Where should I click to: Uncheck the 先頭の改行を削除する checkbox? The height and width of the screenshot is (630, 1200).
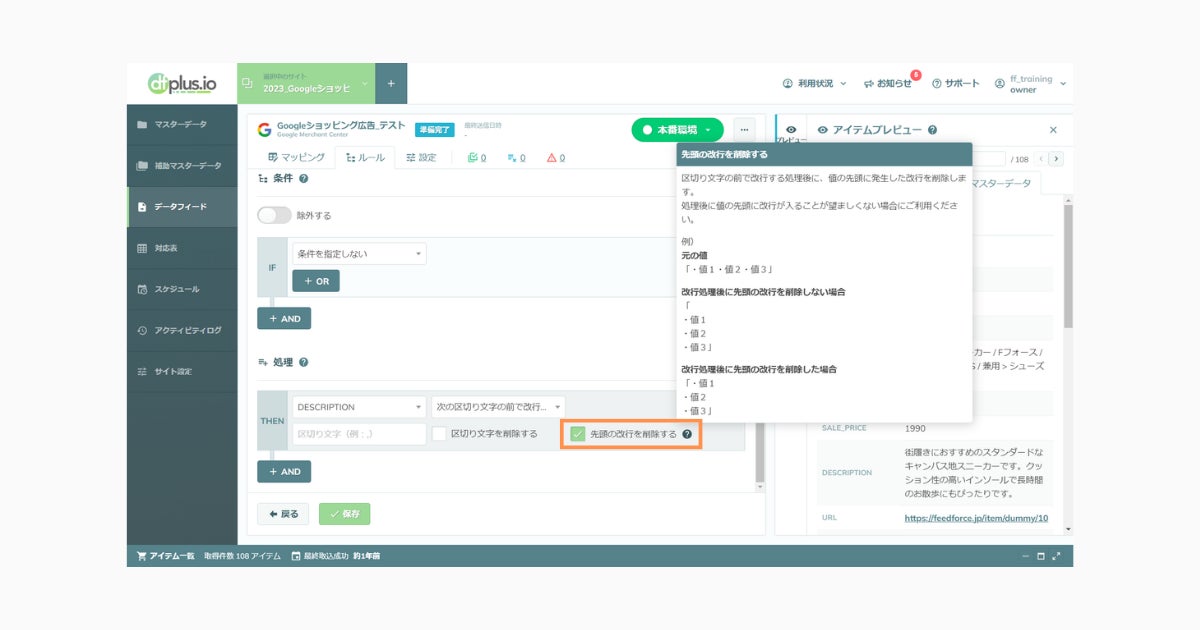[577, 434]
